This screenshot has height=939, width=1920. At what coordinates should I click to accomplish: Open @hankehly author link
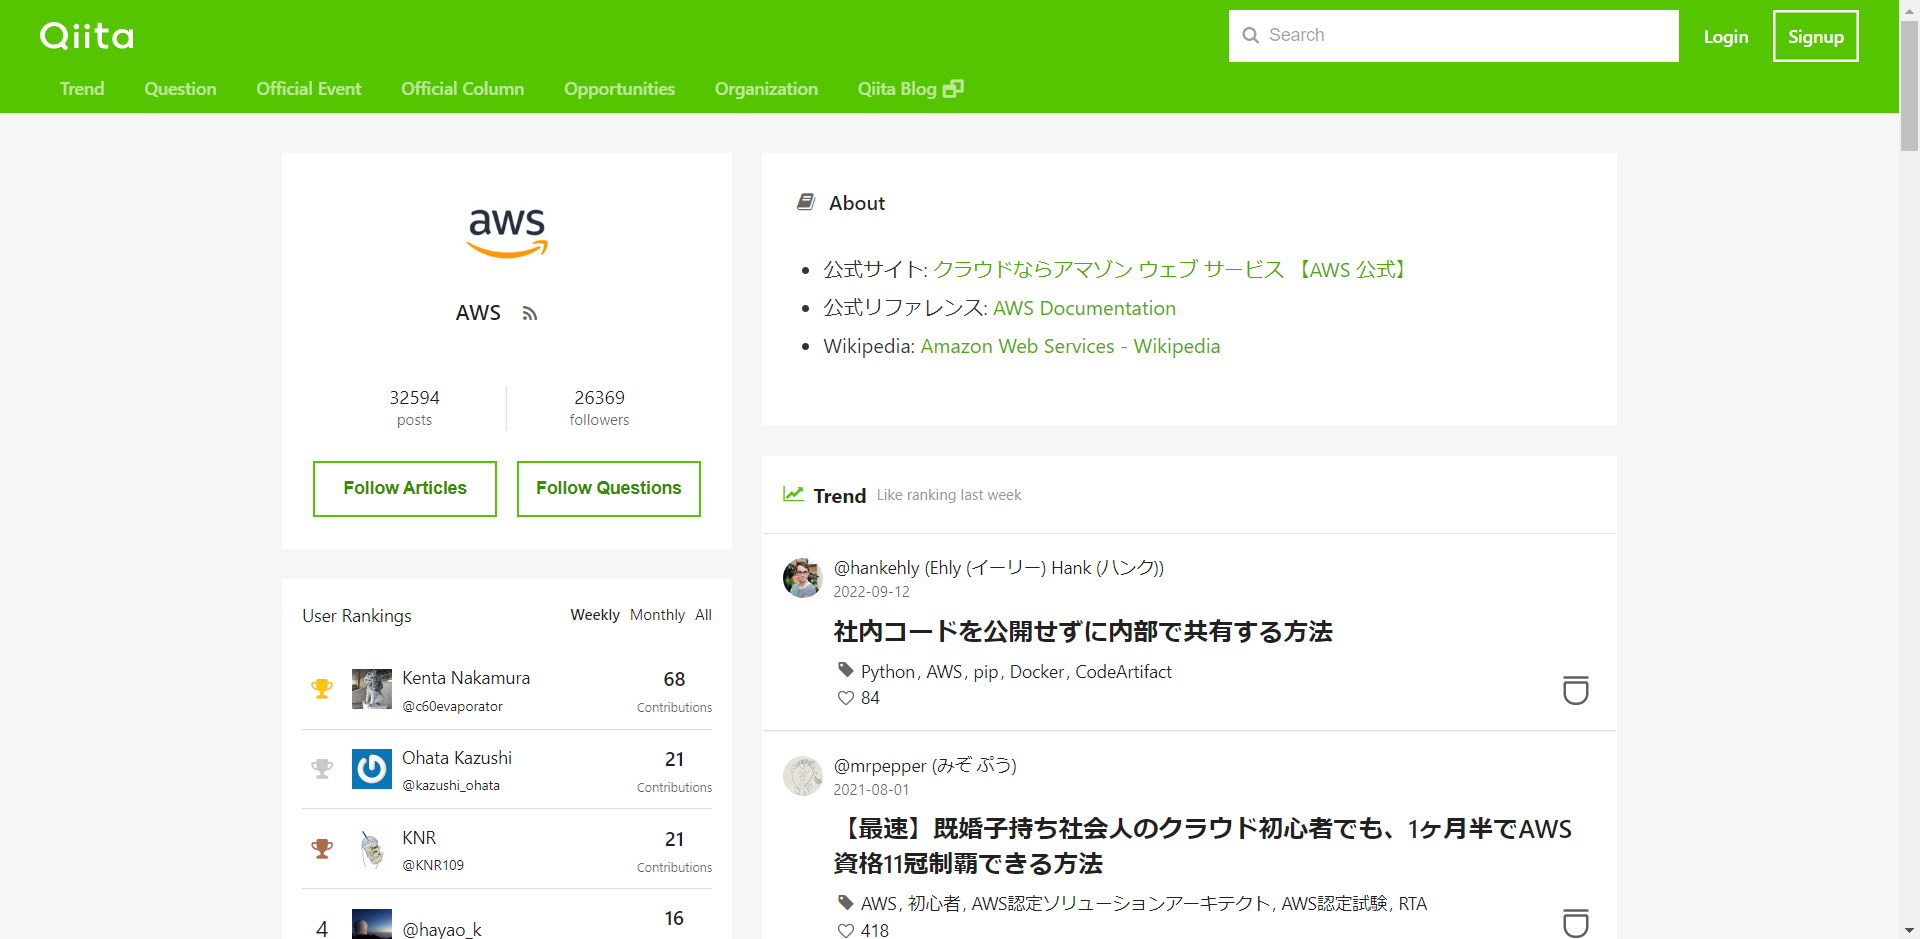999,568
